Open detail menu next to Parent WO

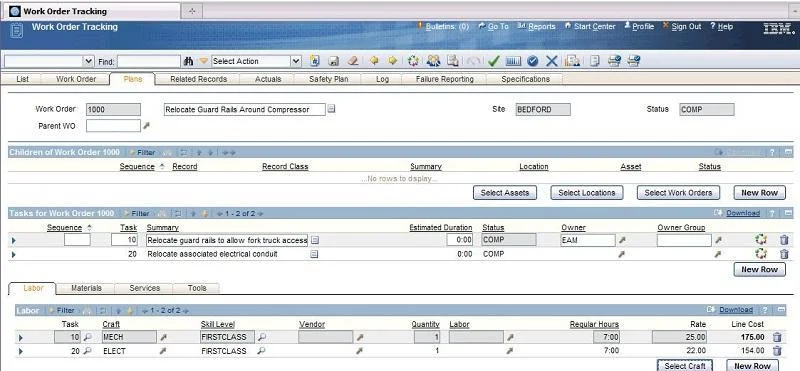tap(146, 126)
